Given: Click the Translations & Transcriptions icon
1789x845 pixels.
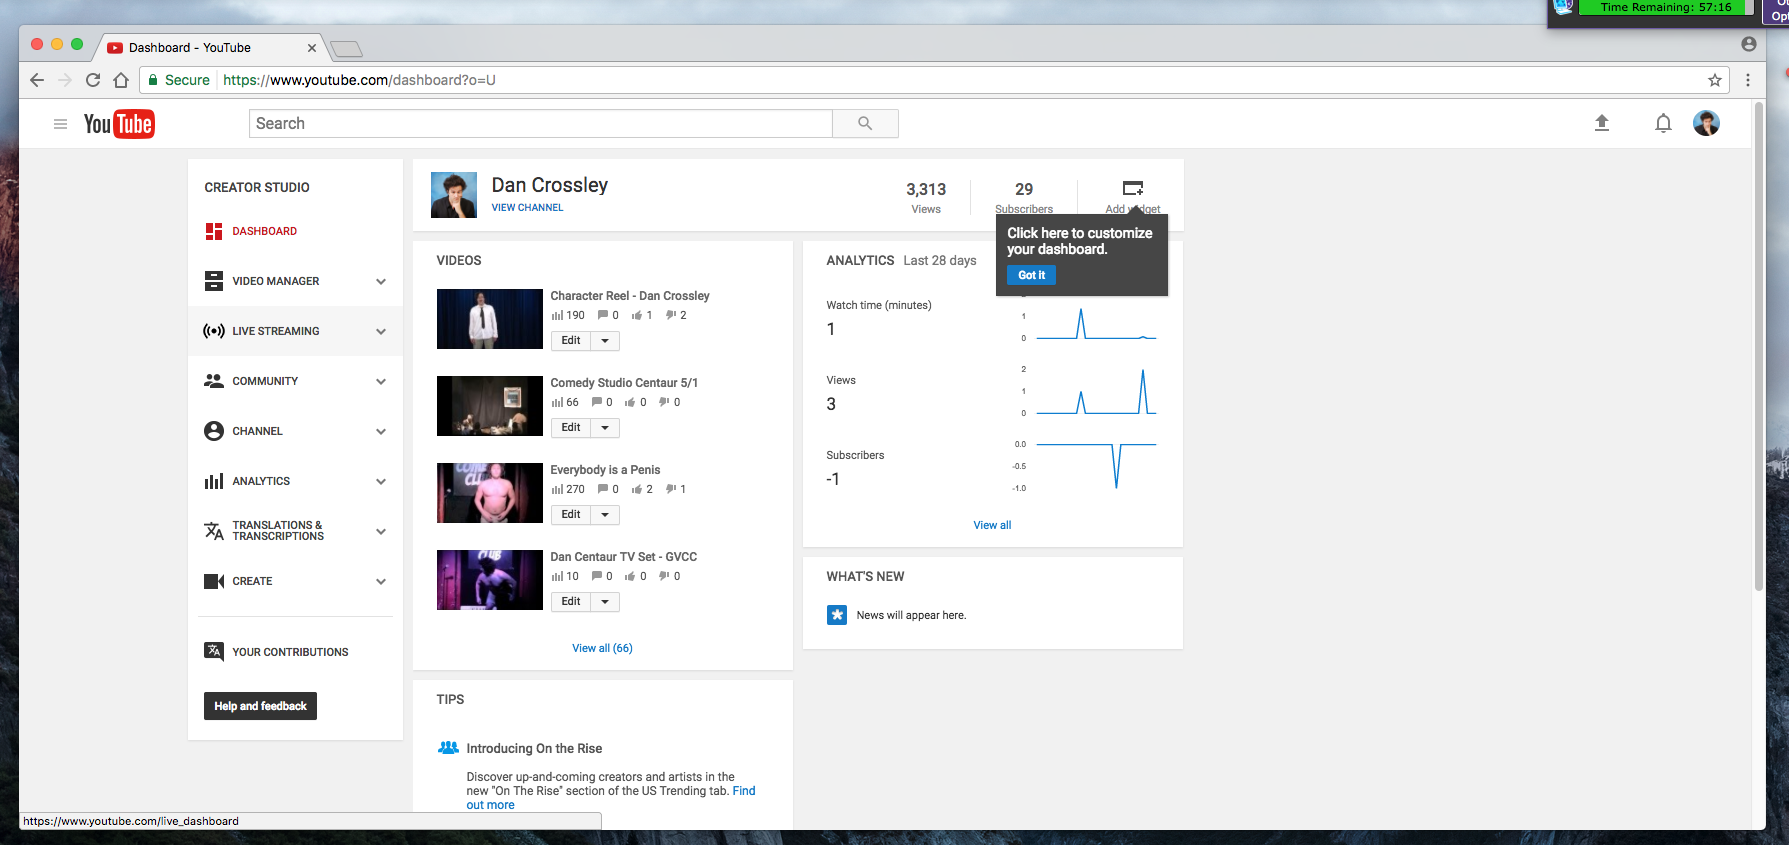Looking at the screenshot, I should click(x=214, y=531).
